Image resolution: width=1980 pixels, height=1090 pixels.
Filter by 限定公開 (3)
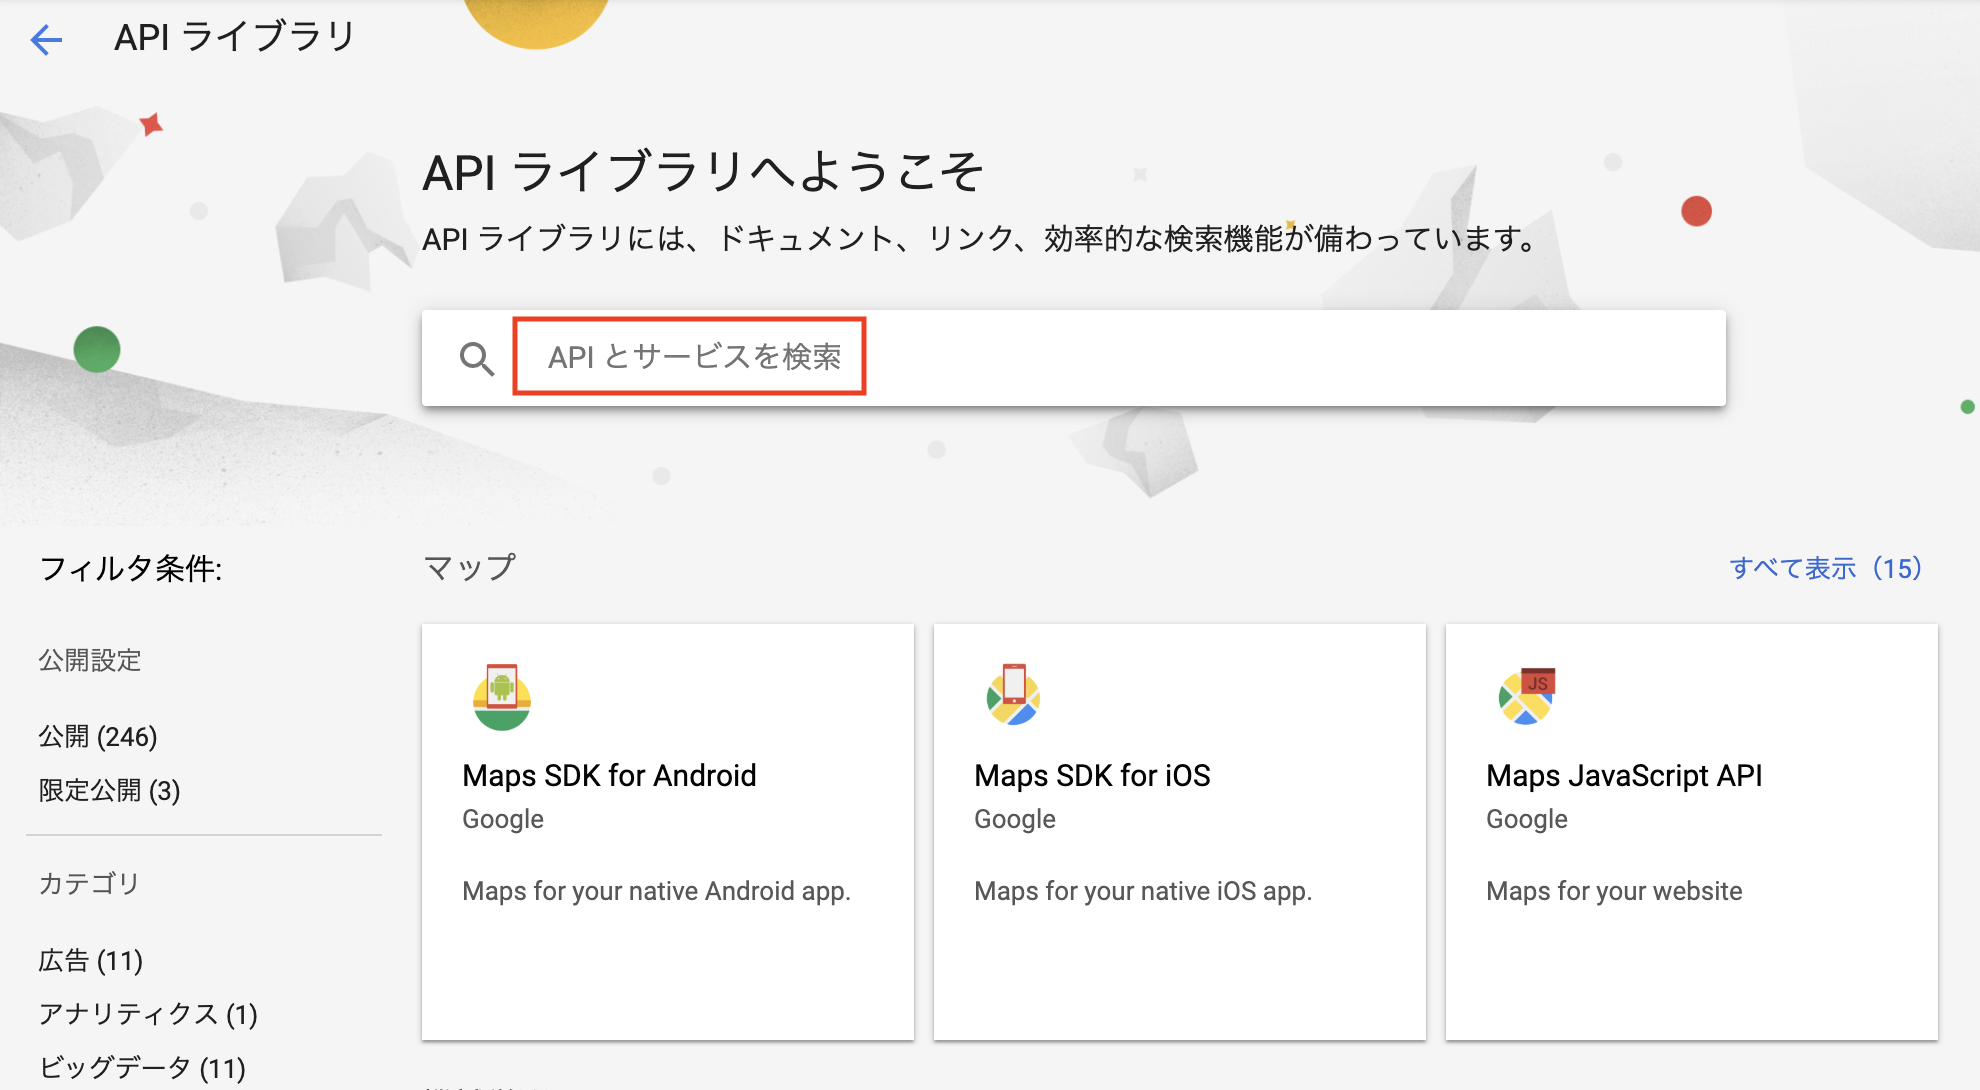109,791
